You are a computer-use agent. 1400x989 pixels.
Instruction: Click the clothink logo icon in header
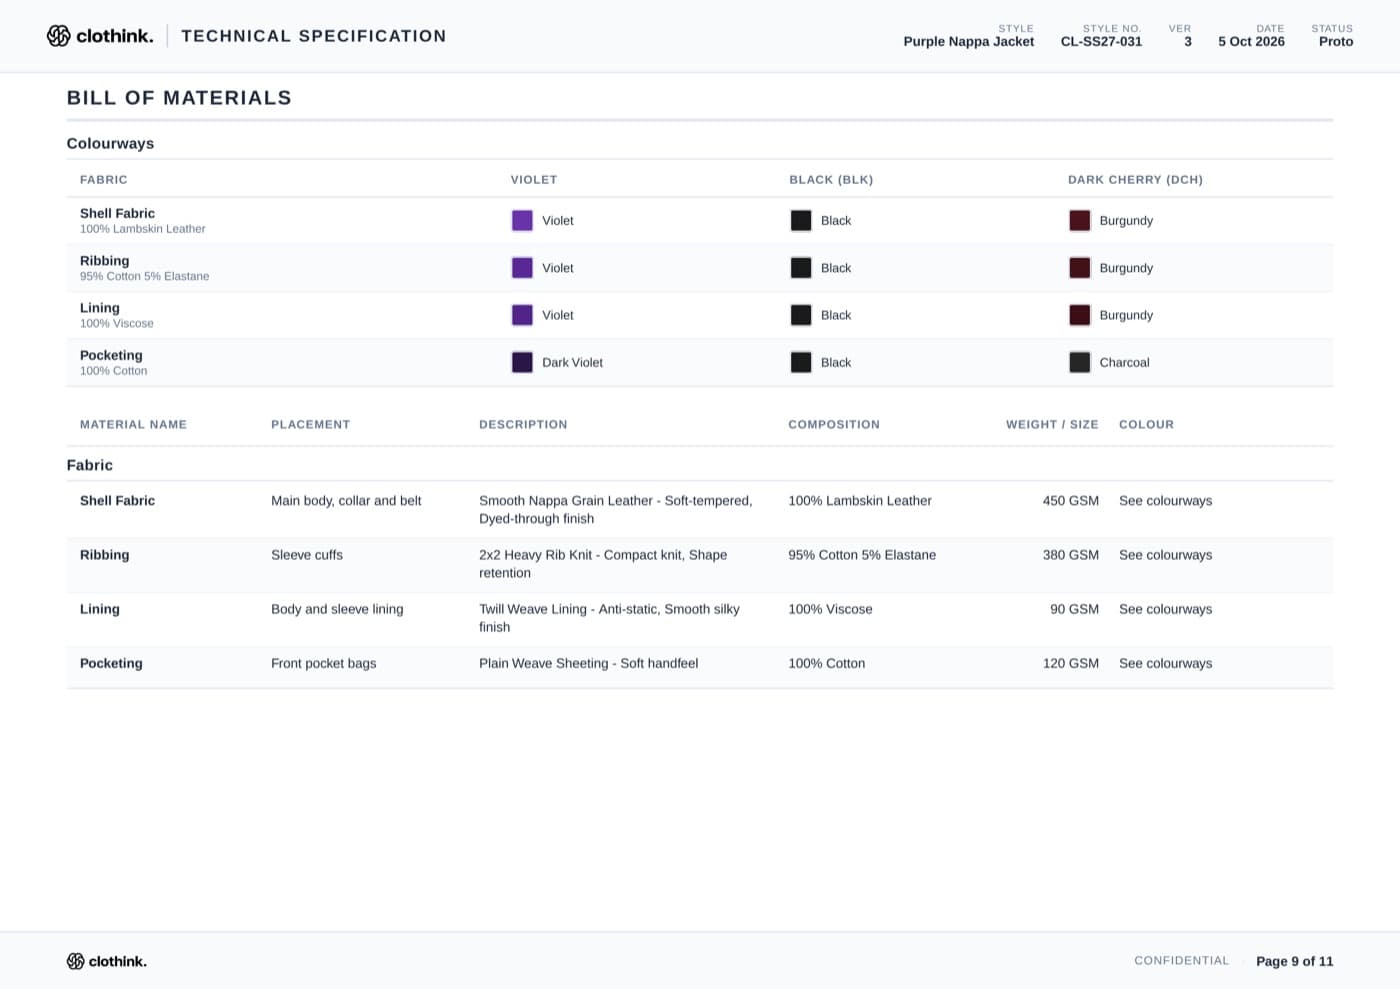point(59,36)
